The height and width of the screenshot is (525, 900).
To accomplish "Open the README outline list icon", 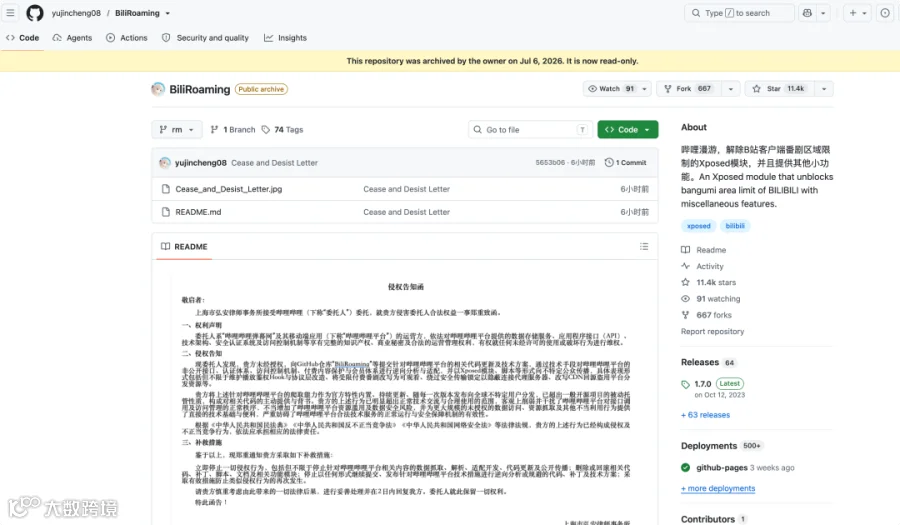I will pyautogui.click(x=644, y=247).
